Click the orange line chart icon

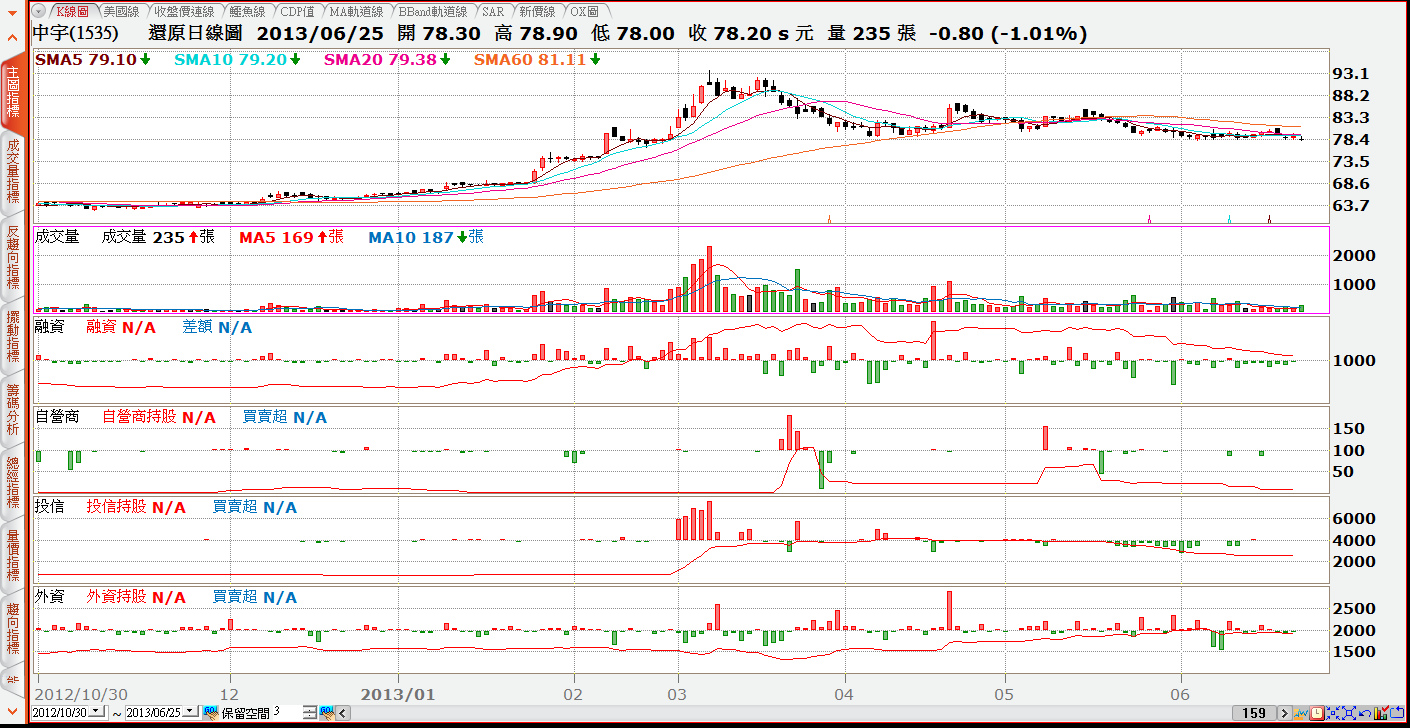click(1301, 713)
